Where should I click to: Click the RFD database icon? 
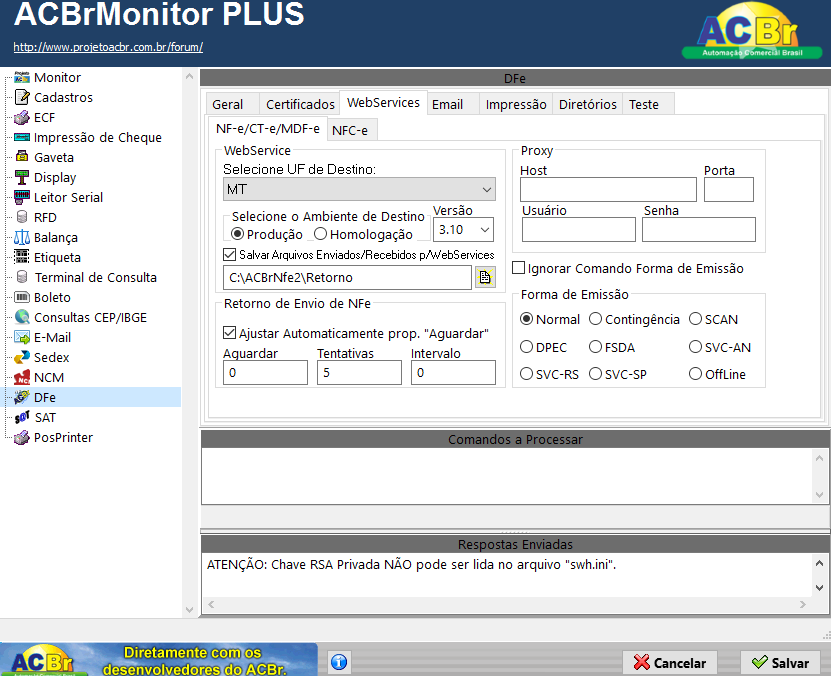click(22, 218)
